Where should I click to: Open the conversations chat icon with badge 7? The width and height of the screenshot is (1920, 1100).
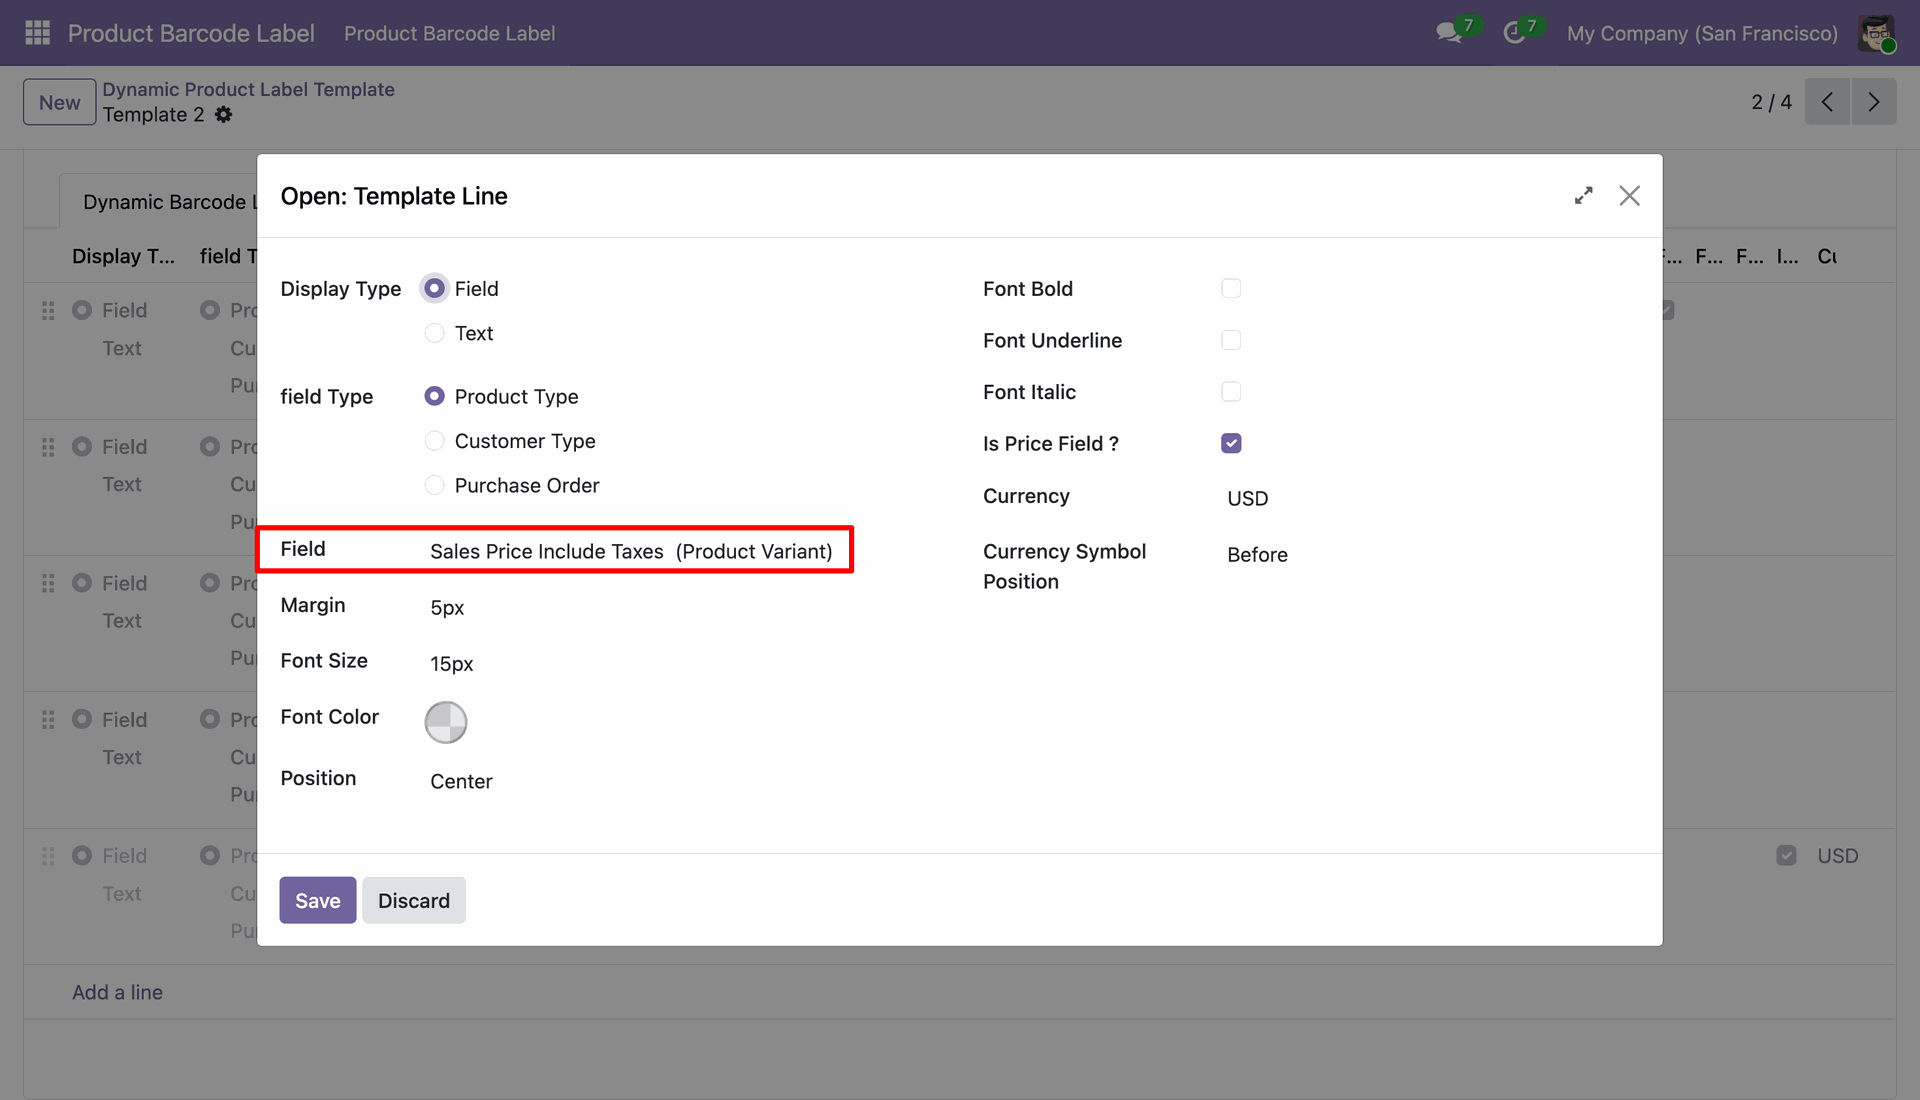(x=1449, y=33)
